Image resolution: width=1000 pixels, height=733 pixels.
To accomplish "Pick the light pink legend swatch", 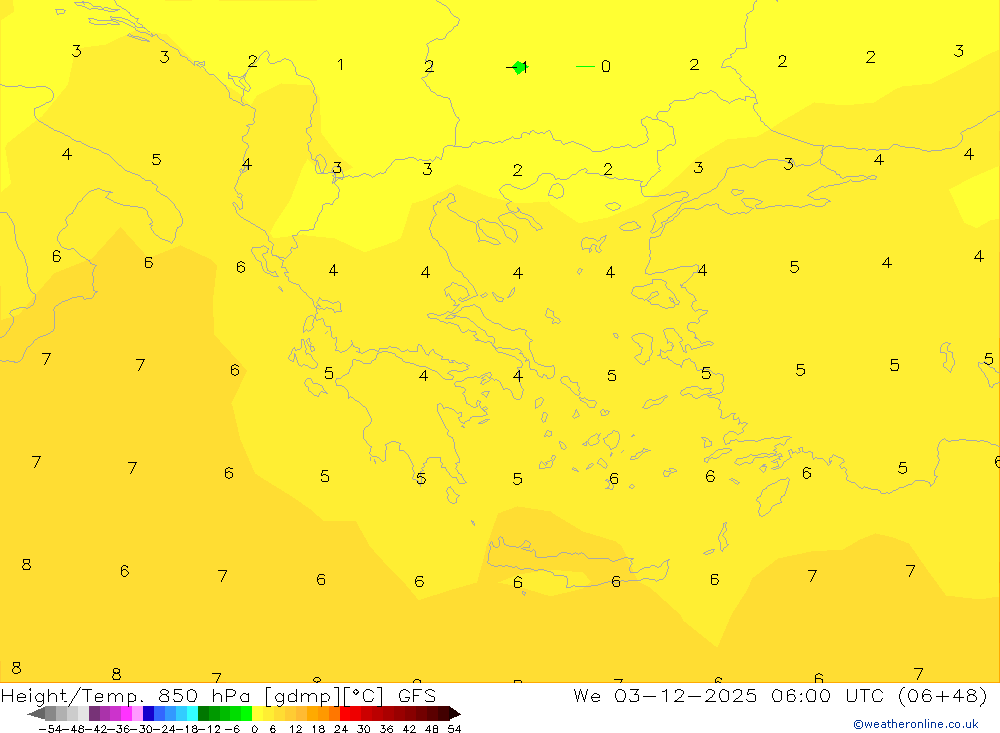I will click(x=138, y=713).
